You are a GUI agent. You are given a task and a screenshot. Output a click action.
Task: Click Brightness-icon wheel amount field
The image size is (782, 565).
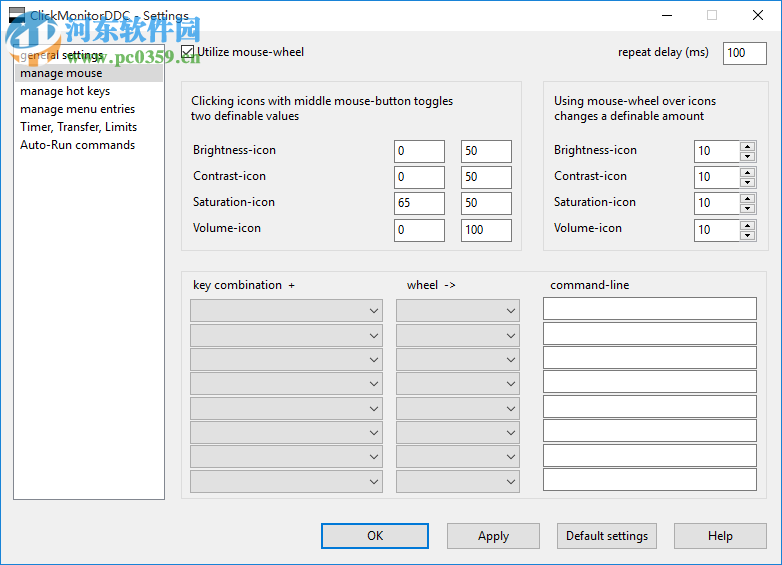pos(717,151)
